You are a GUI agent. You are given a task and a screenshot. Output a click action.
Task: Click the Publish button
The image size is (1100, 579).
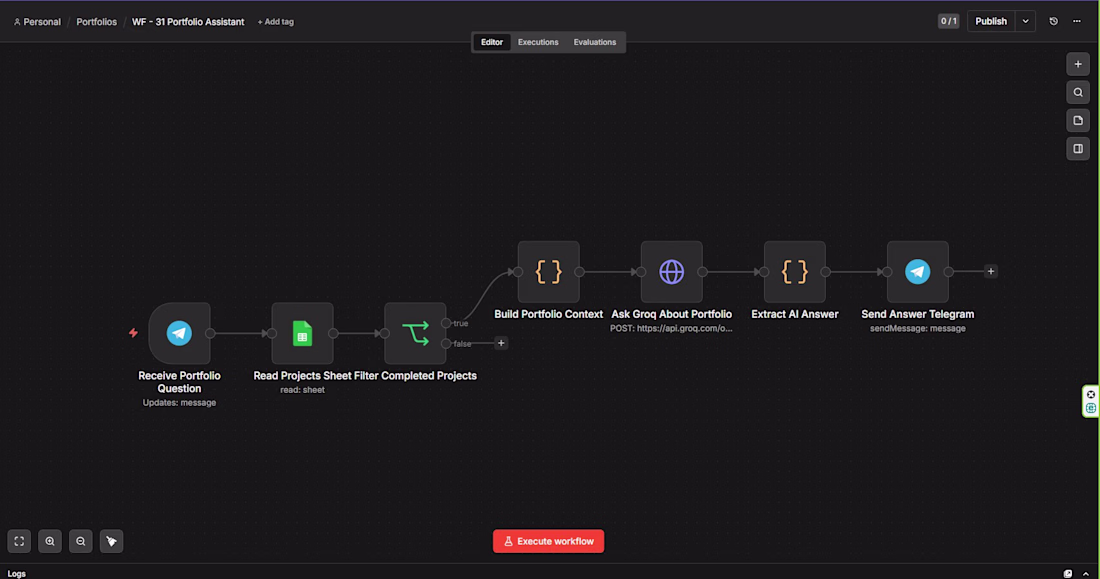coord(991,21)
